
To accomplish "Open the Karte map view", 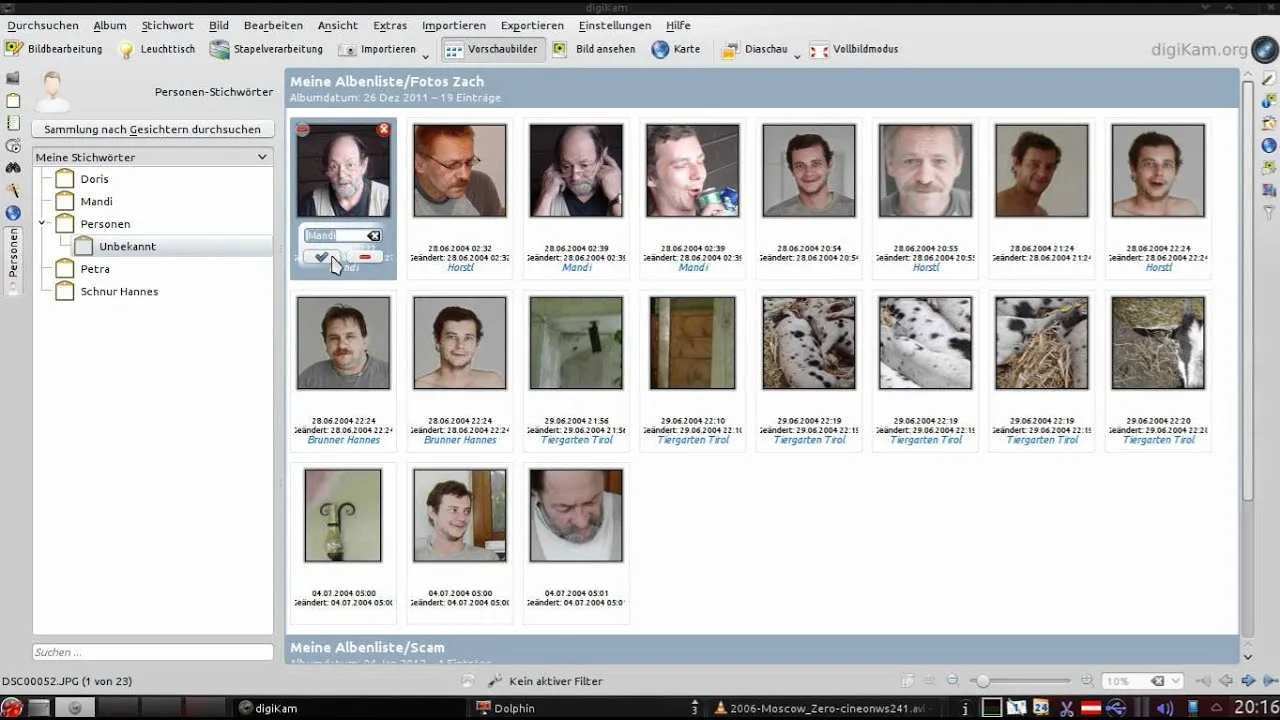I will (676, 49).
